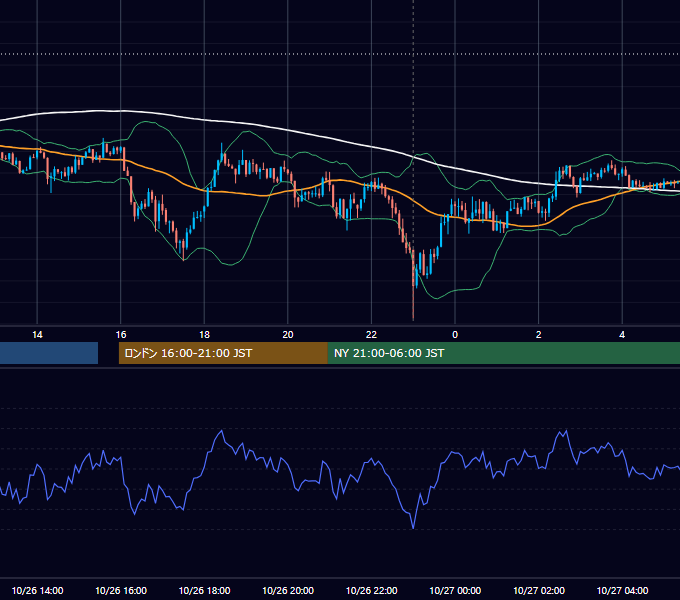Click hour label 22 on price chart axis
This screenshot has height=600, width=680.
click(371, 335)
